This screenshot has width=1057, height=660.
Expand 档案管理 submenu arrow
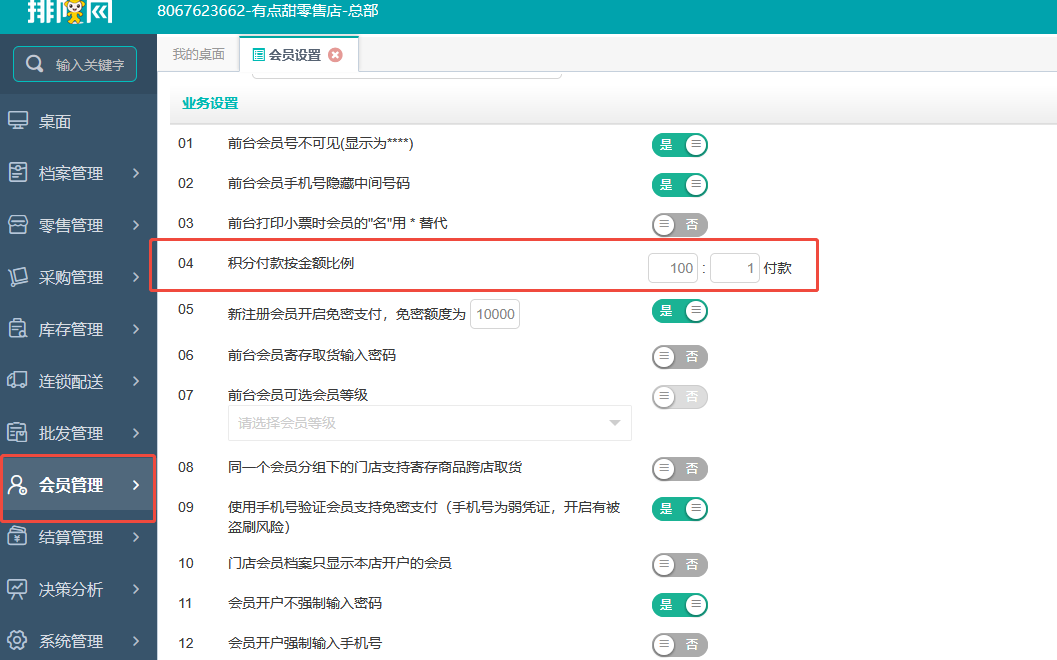(x=136, y=173)
